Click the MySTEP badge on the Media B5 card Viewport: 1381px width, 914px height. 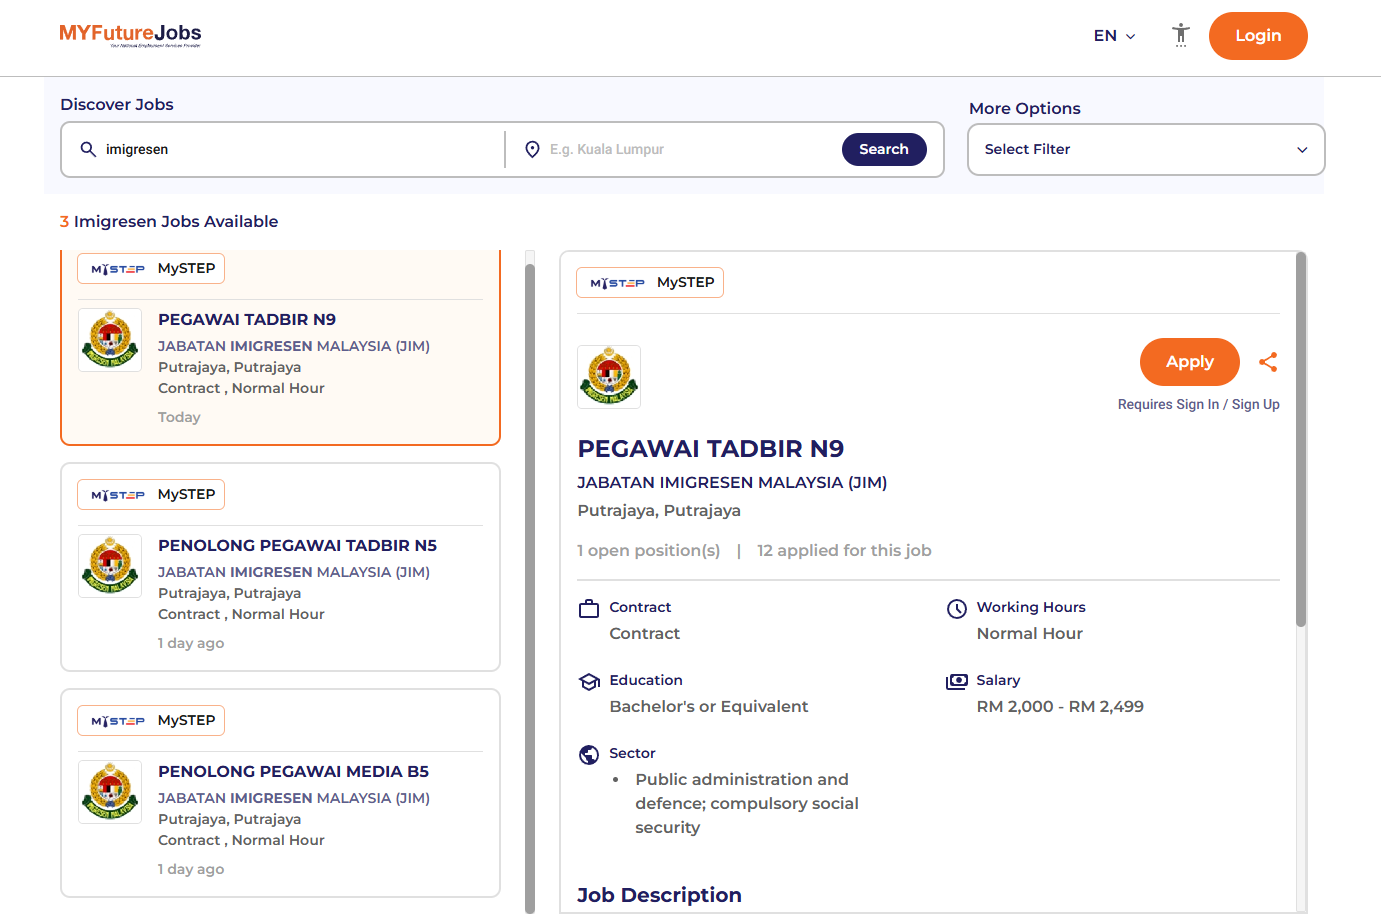point(151,721)
